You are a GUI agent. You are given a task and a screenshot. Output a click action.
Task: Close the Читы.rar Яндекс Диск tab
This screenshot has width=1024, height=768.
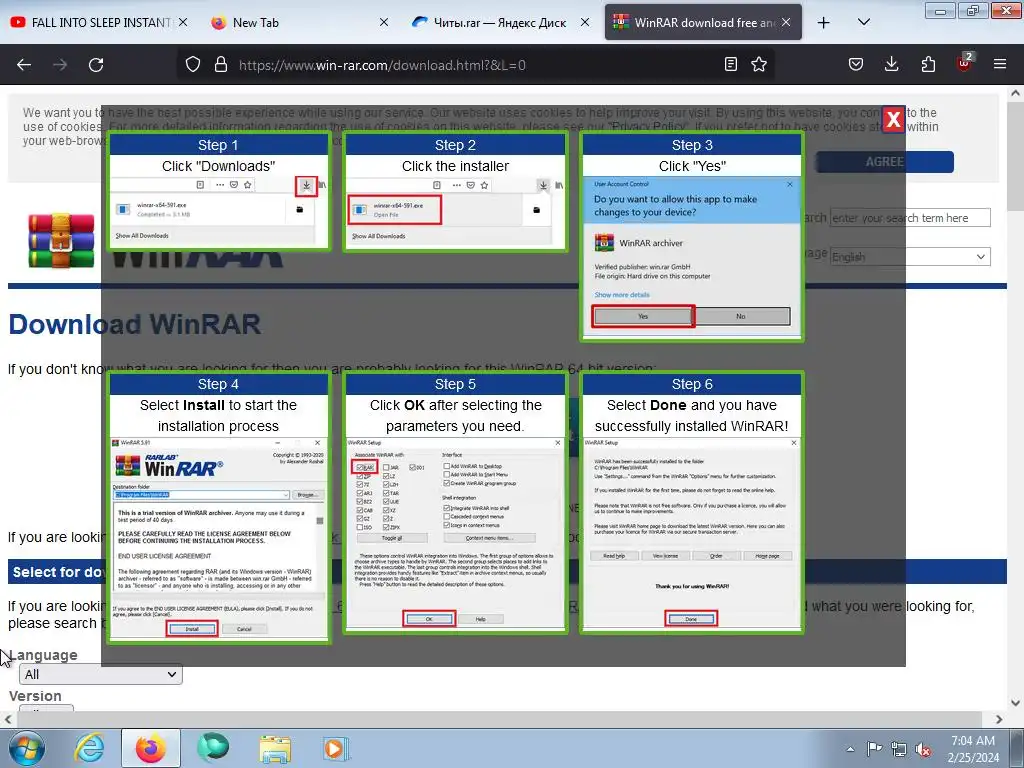tap(585, 22)
